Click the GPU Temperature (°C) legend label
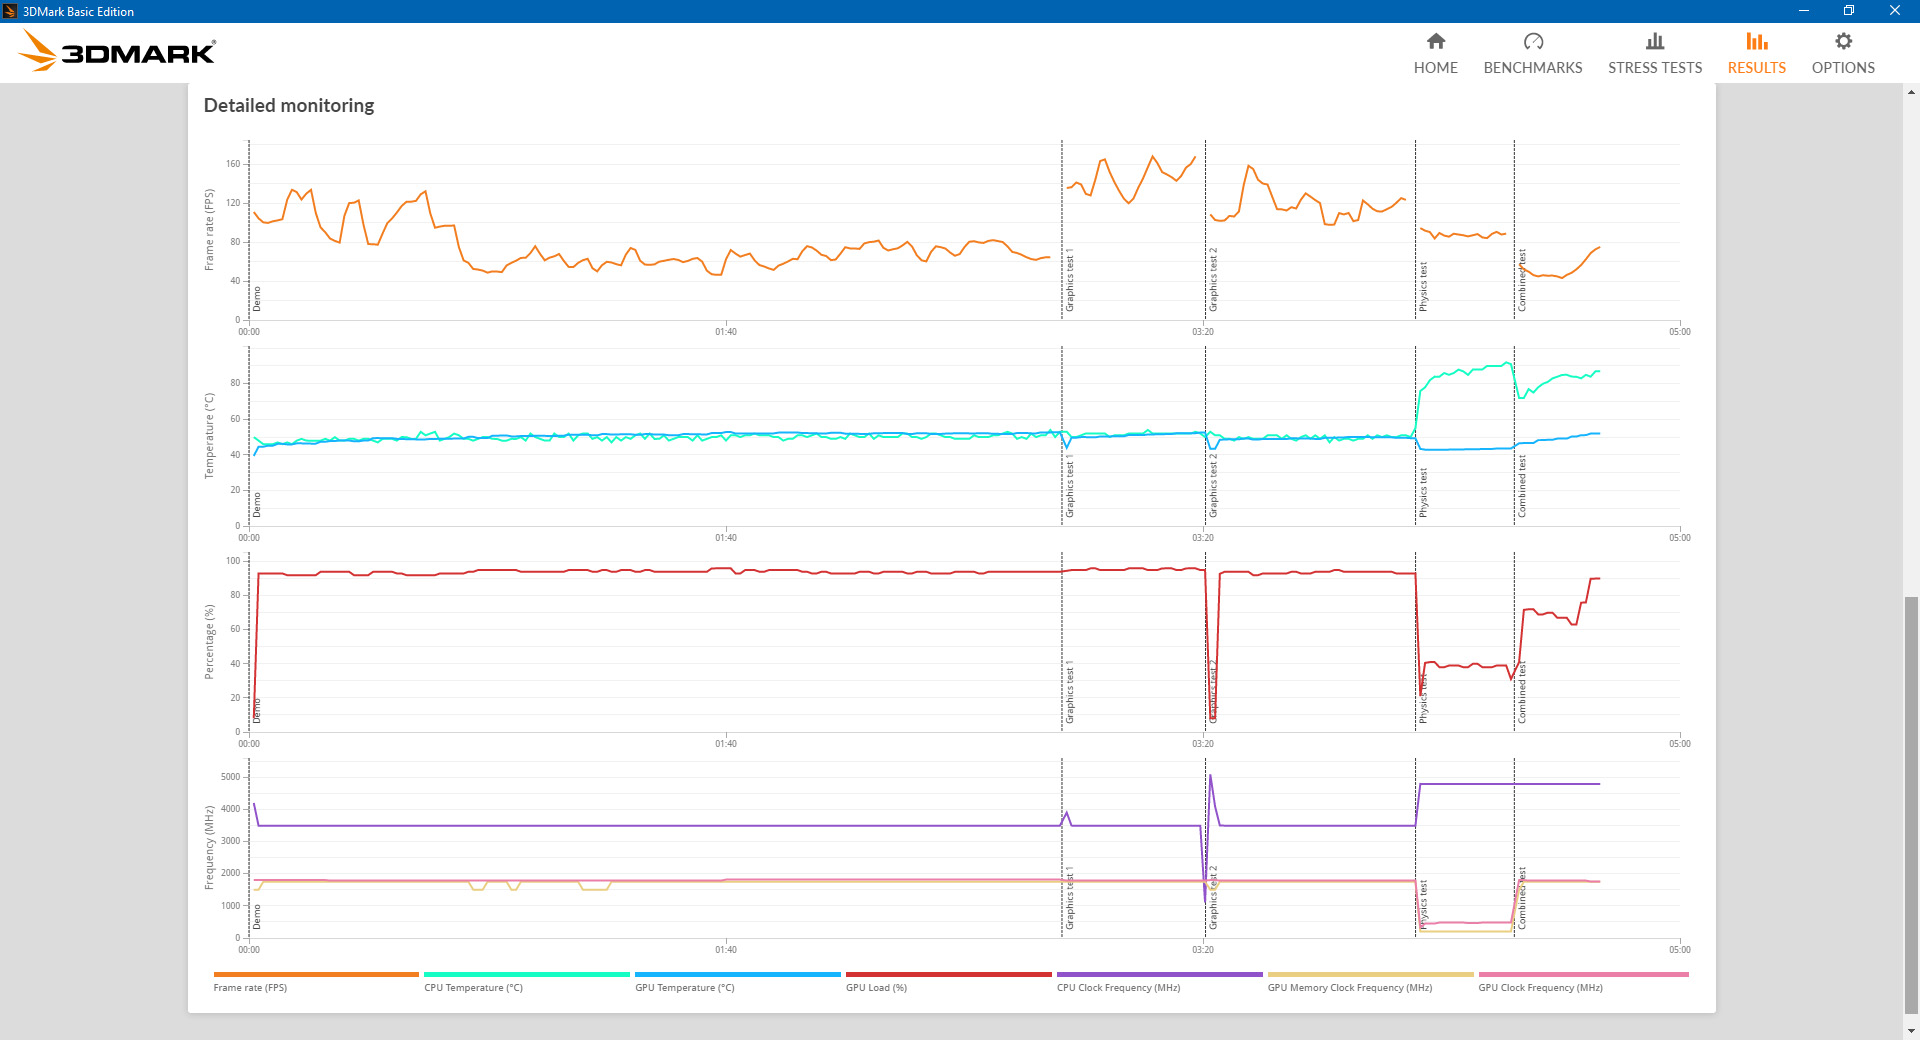The height and width of the screenshot is (1040, 1920). [684, 988]
